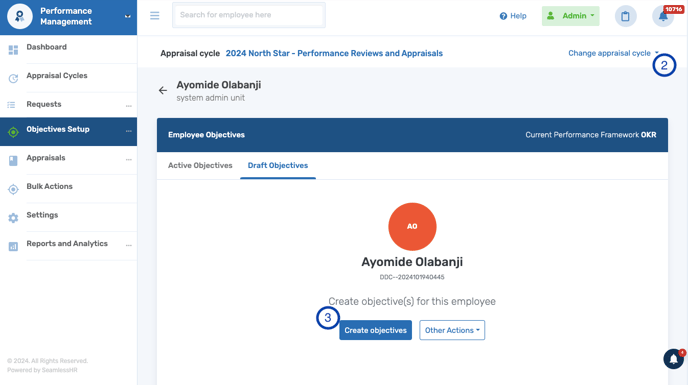The height and width of the screenshot is (385, 688).
Task: Open the Change appraisal cycle dropdown
Action: [613, 53]
